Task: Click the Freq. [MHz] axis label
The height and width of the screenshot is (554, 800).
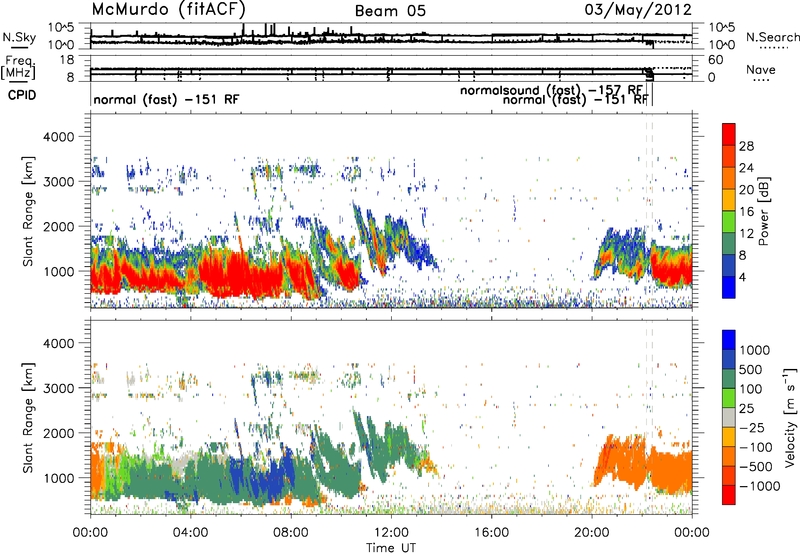Action: point(18,68)
